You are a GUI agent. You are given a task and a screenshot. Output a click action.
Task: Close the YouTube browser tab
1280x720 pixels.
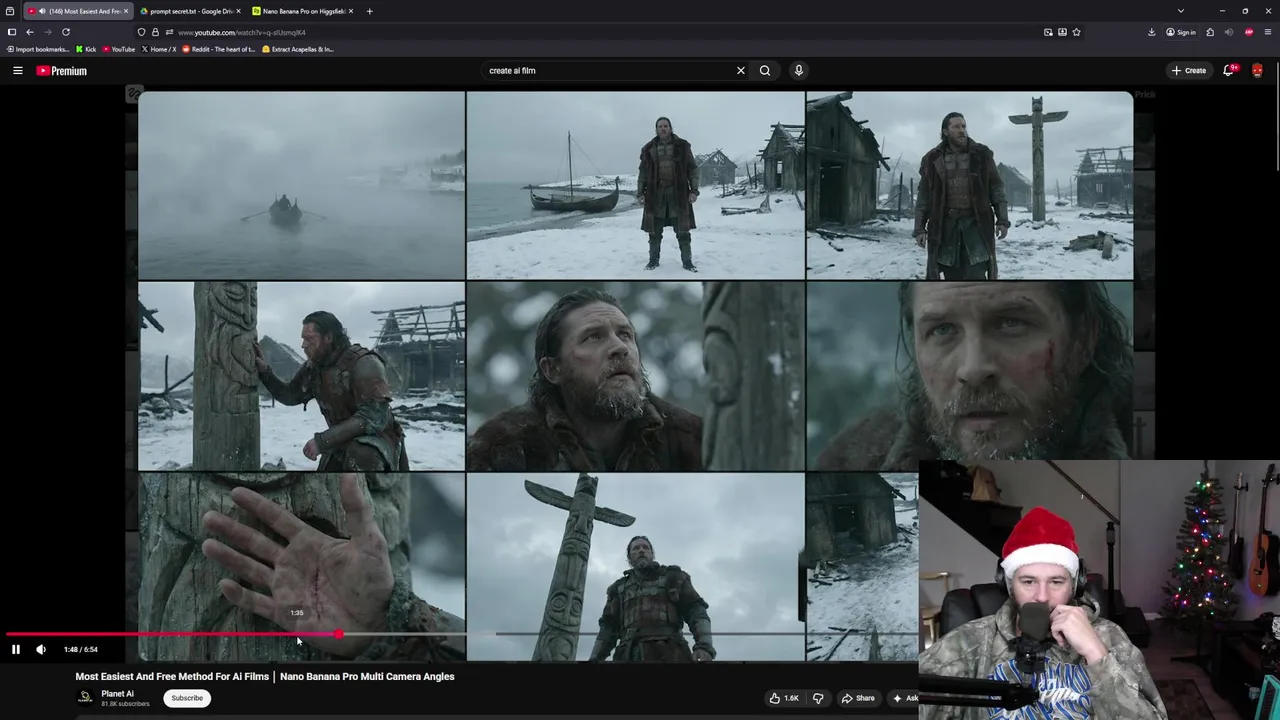[126, 11]
